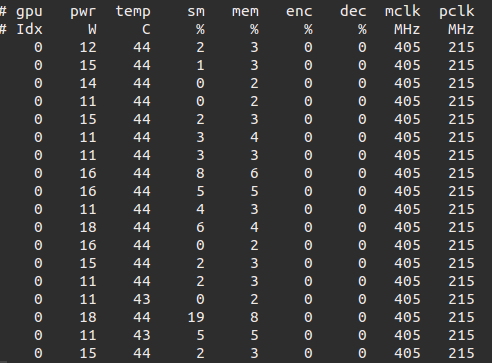Click pwr 18 in the sm 19 row
Viewport: 492px width, 363px height.
88,317
